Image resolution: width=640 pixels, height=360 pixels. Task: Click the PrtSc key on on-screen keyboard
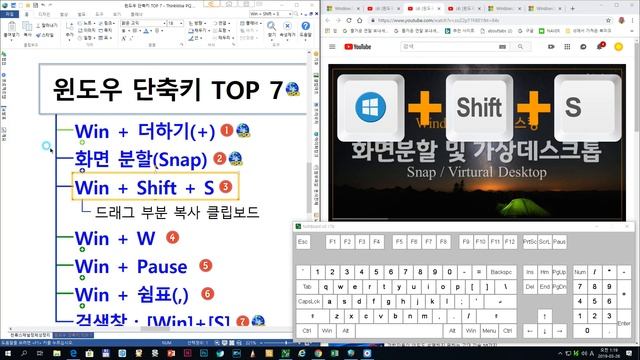click(x=530, y=242)
